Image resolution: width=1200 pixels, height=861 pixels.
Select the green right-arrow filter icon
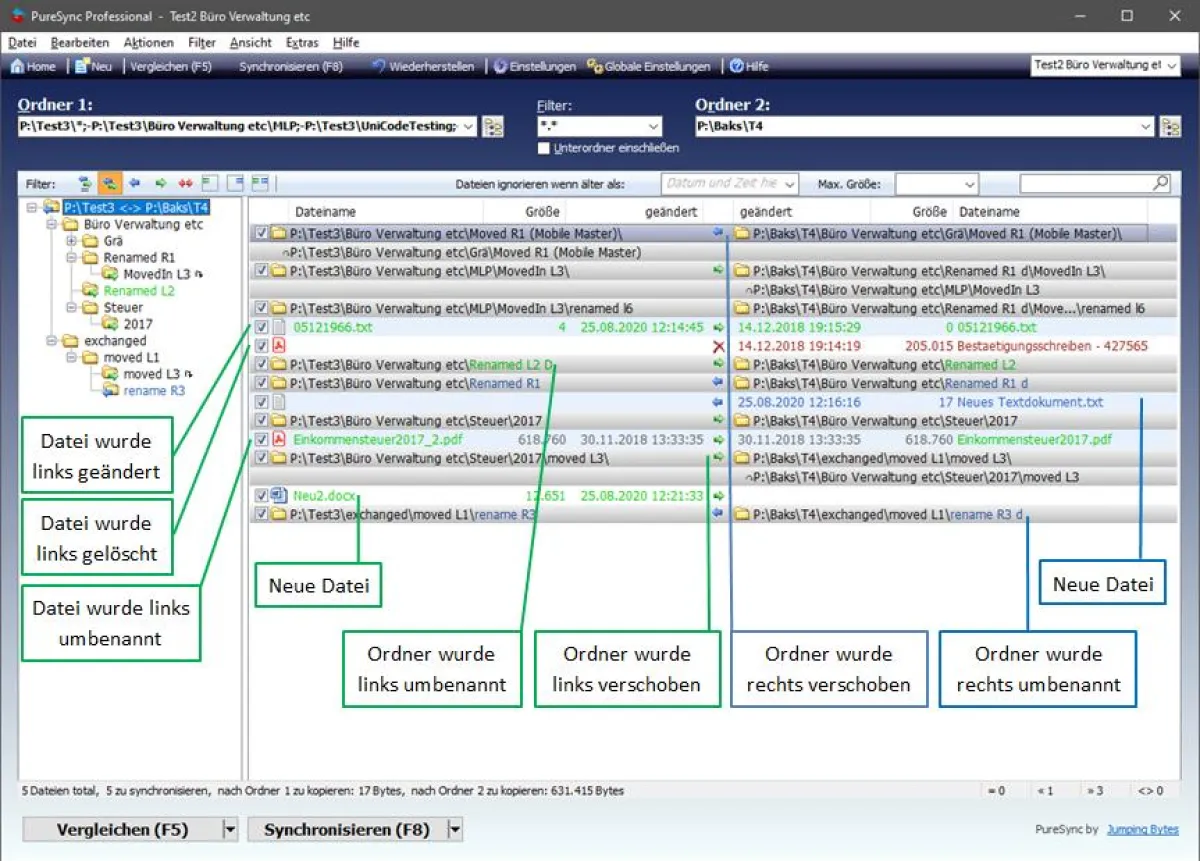pos(160,183)
